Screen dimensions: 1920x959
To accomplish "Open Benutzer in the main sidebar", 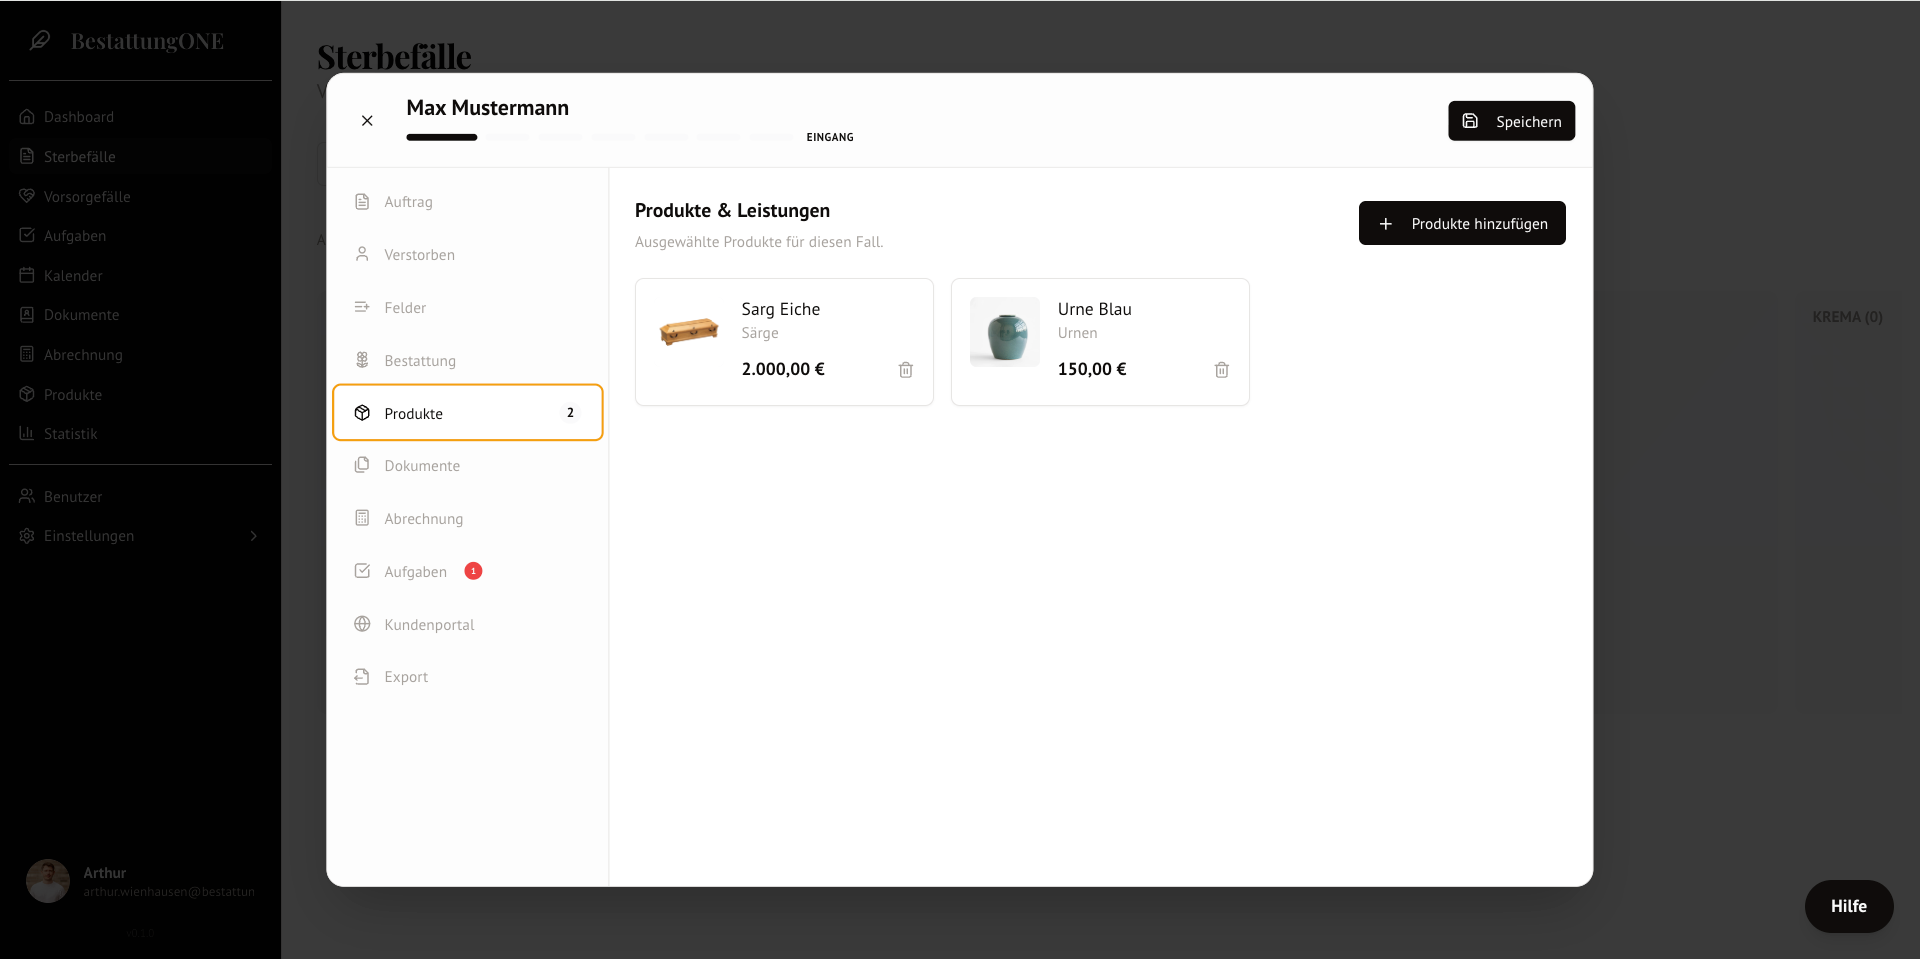I will click(140, 497).
